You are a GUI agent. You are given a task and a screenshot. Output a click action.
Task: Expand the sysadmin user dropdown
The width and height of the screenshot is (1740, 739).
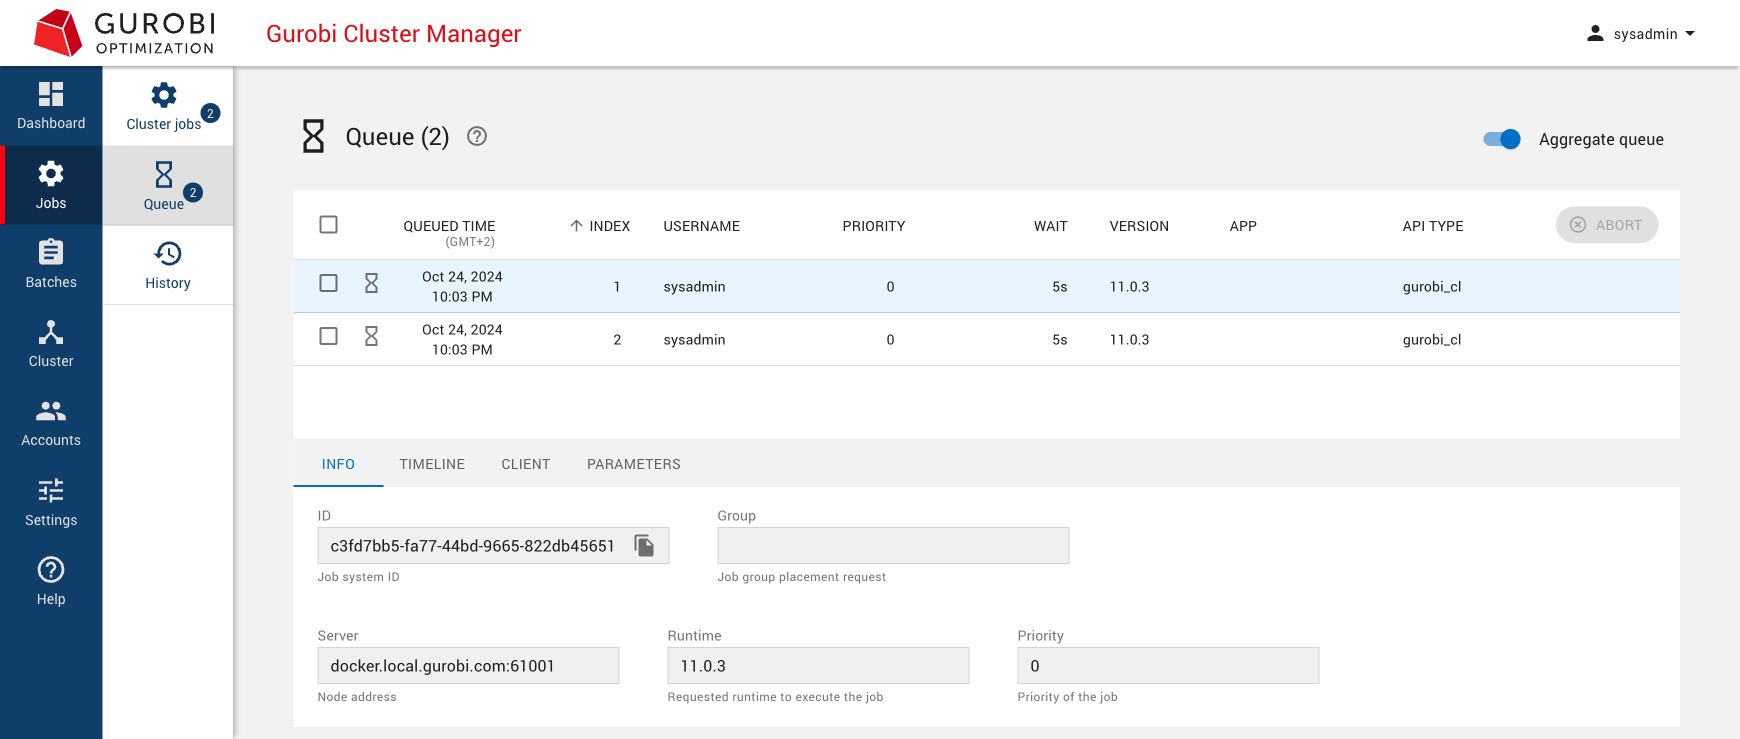(1641, 34)
